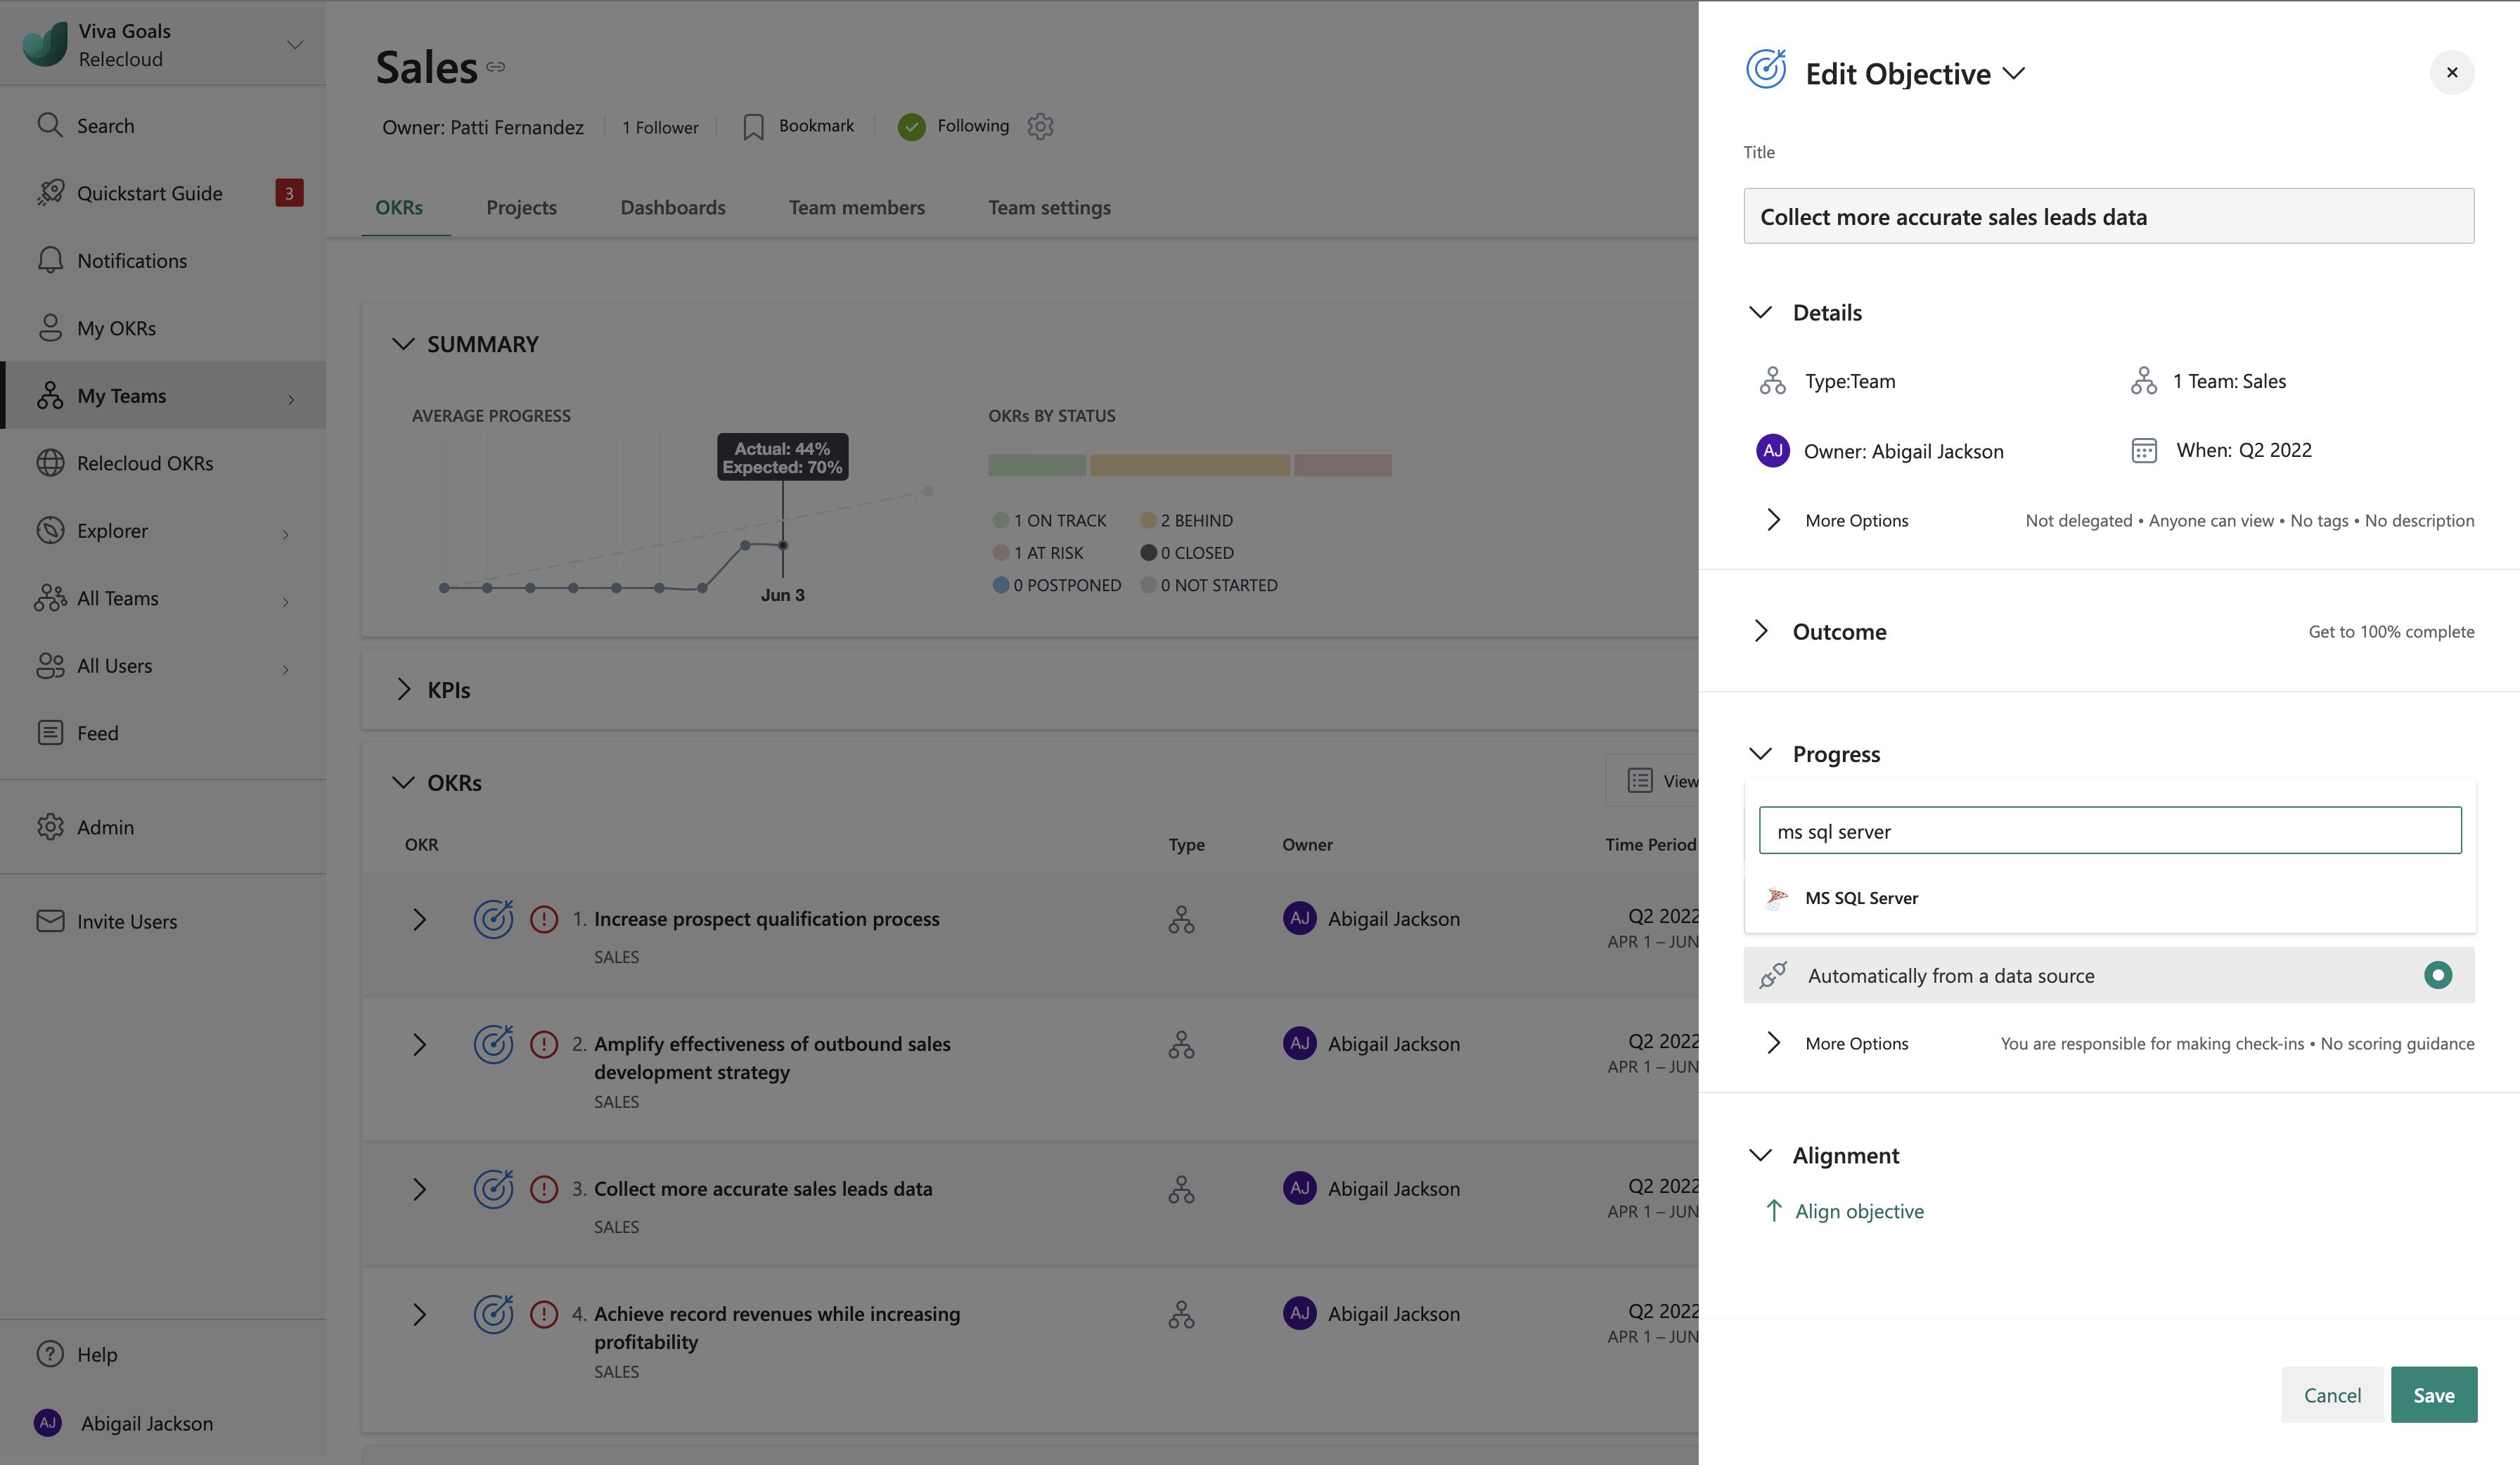This screenshot has height=1465, width=2520.
Task: Open team settings gear next to Following
Action: [1040, 126]
